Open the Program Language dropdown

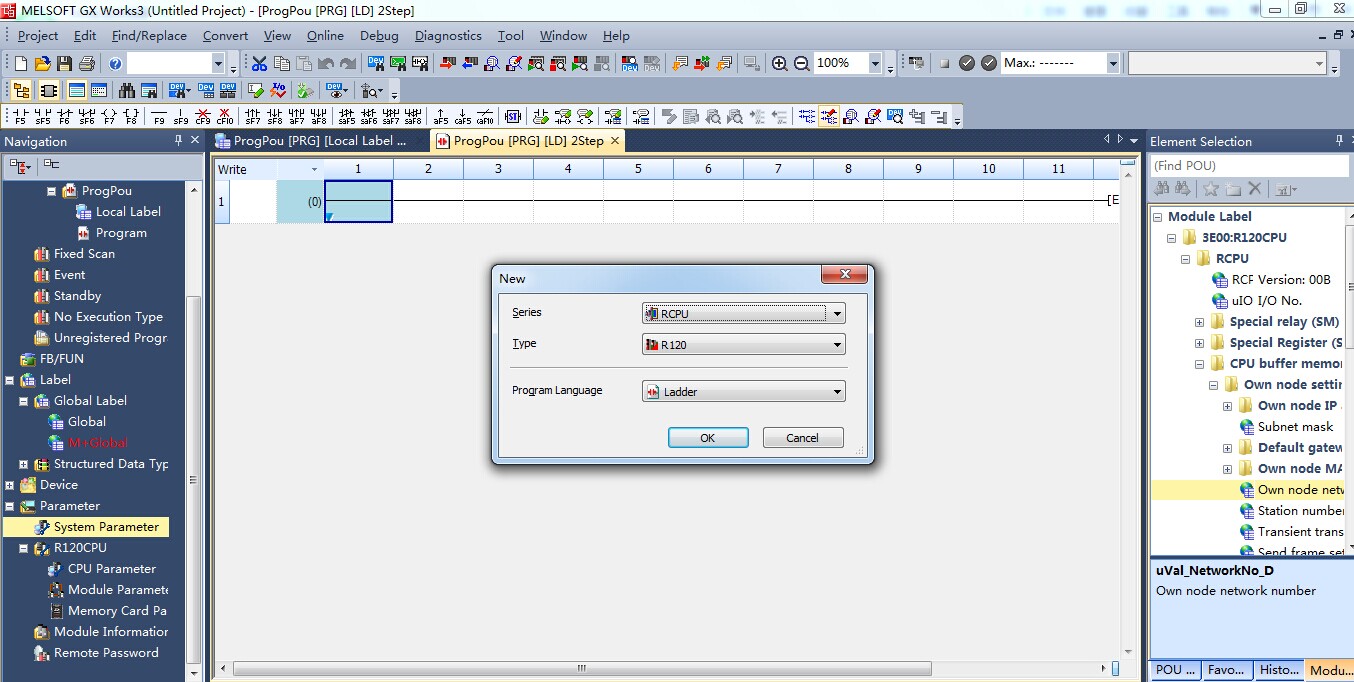click(x=744, y=391)
